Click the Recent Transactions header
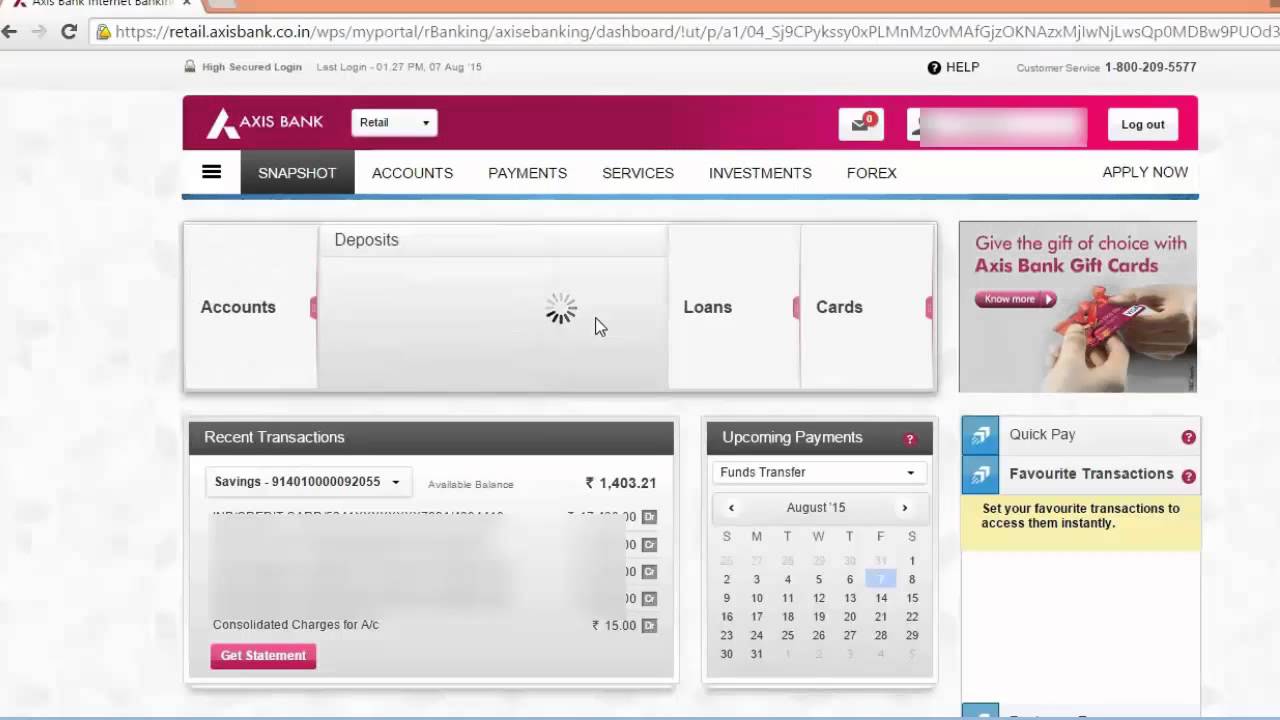 pos(431,438)
